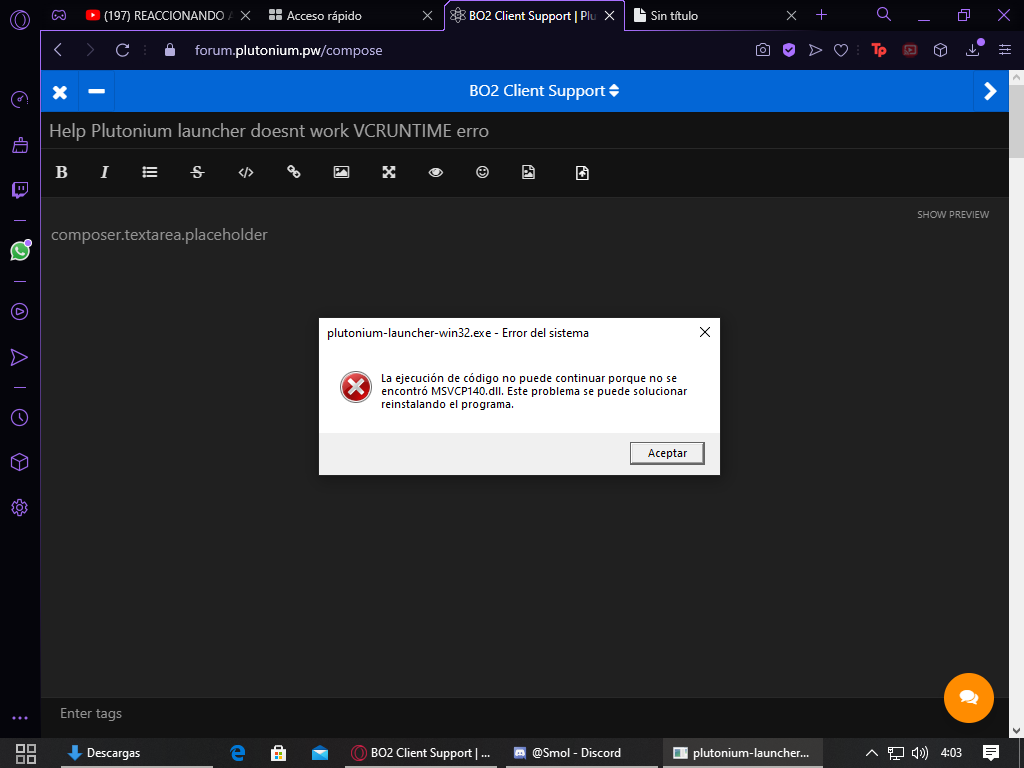Toggle the preview using the eye icon
This screenshot has width=1024, height=768.
coord(436,172)
